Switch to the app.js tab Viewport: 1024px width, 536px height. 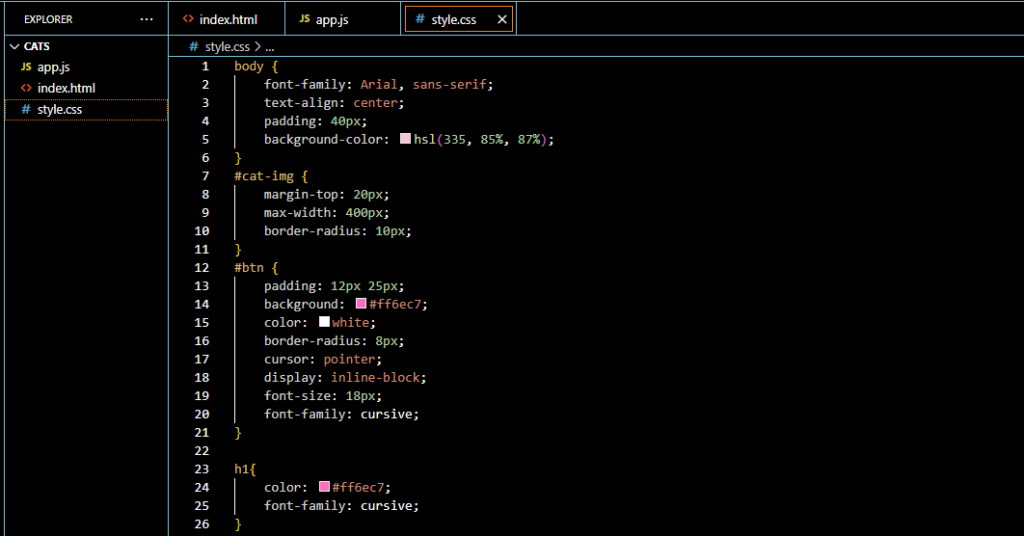point(332,19)
